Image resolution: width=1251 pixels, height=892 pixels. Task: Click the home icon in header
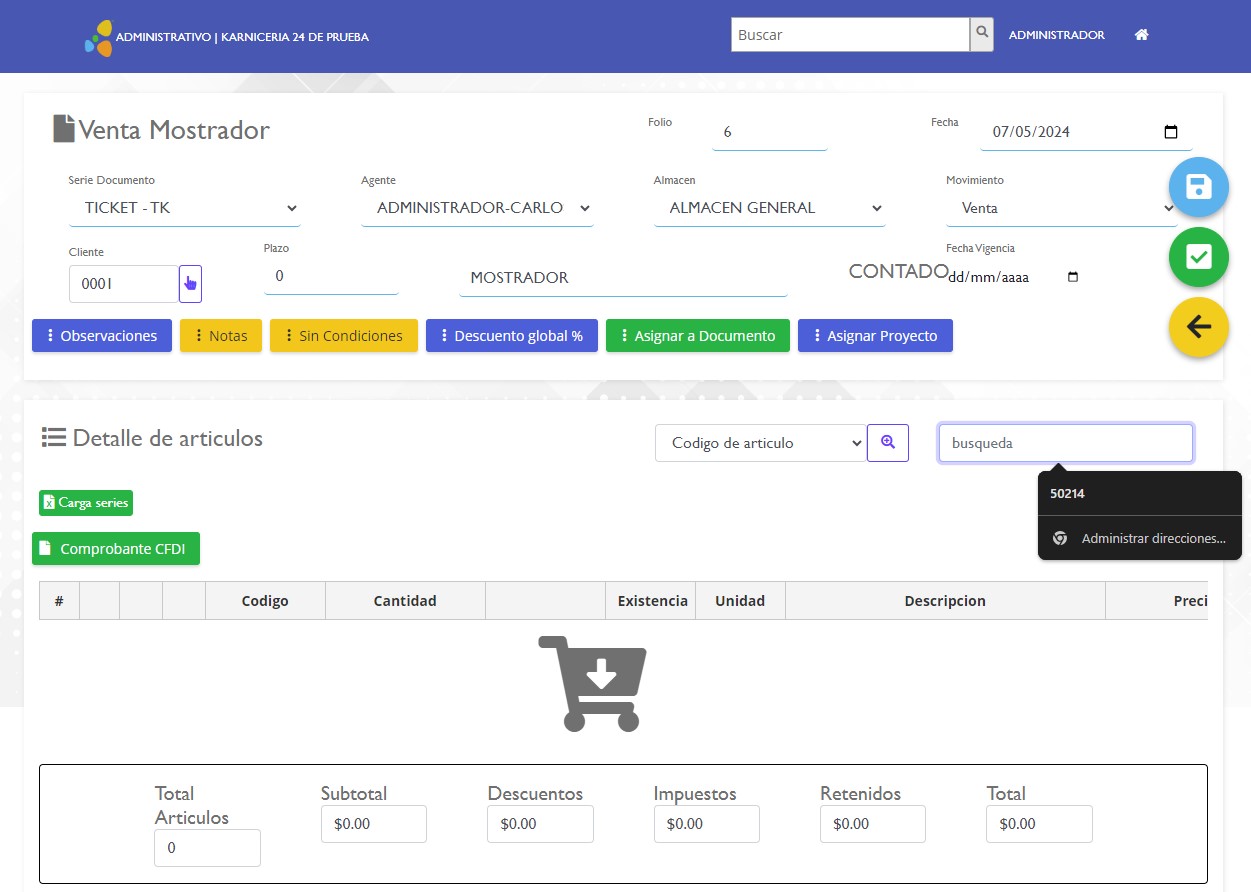click(x=1141, y=35)
